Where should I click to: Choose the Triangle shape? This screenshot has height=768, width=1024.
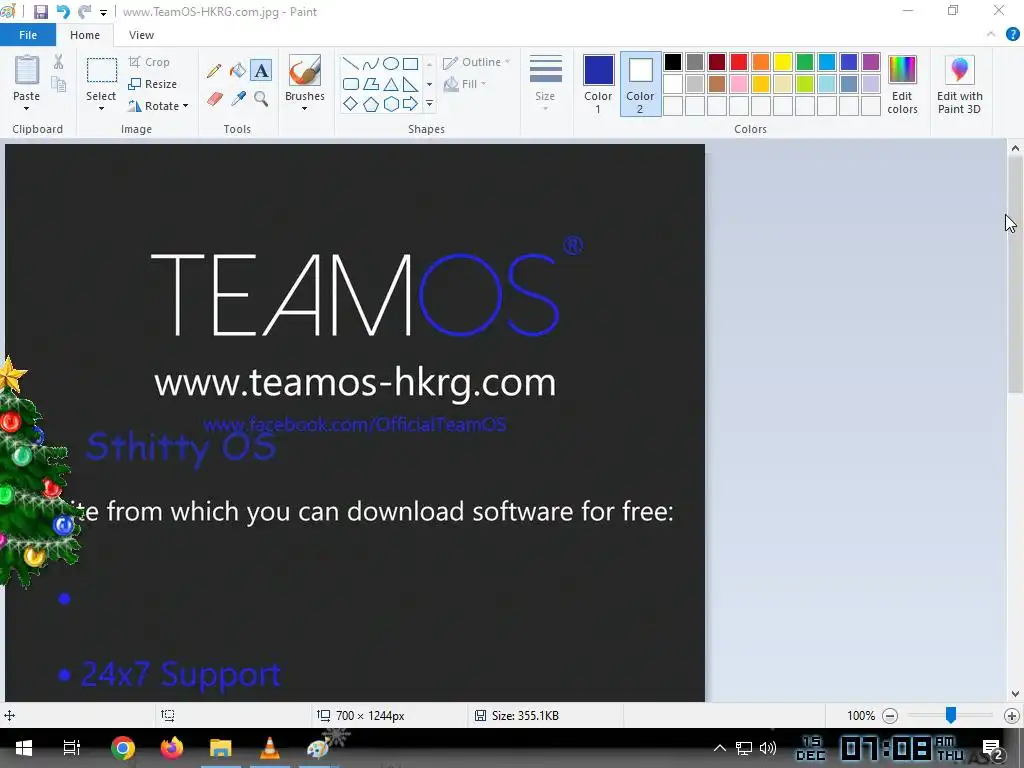(x=391, y=84)
